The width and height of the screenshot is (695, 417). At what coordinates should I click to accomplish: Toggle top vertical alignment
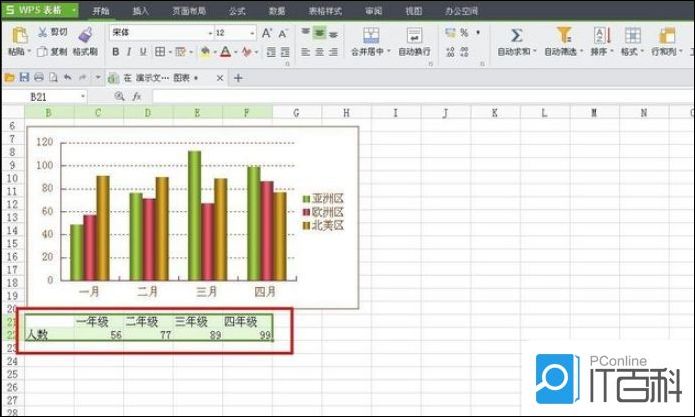305,32
